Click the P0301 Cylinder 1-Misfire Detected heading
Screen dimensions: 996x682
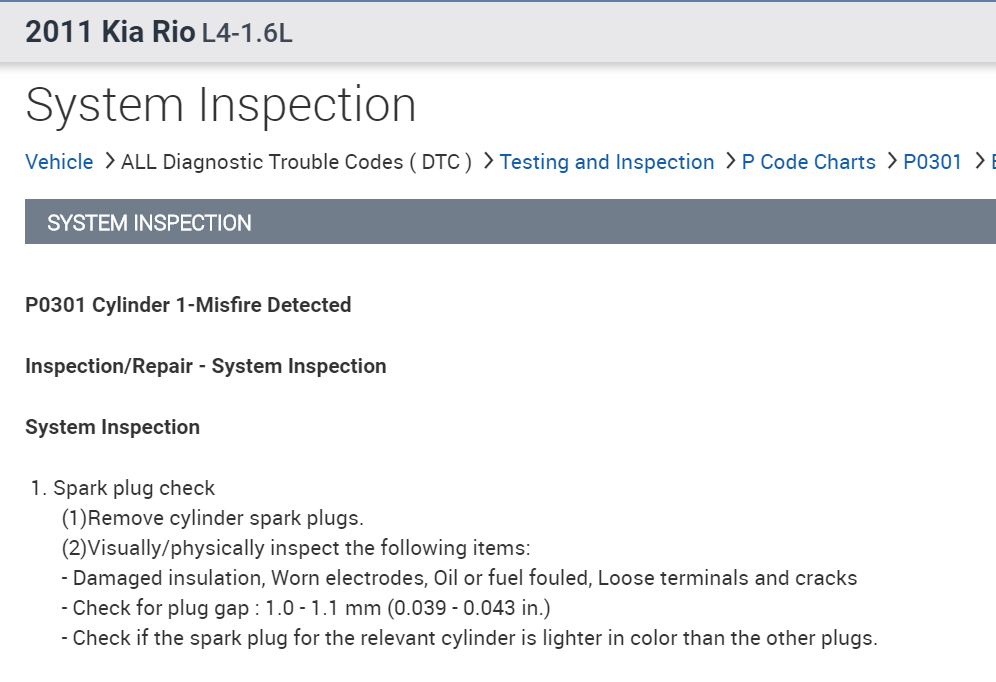tap(188, 305)
